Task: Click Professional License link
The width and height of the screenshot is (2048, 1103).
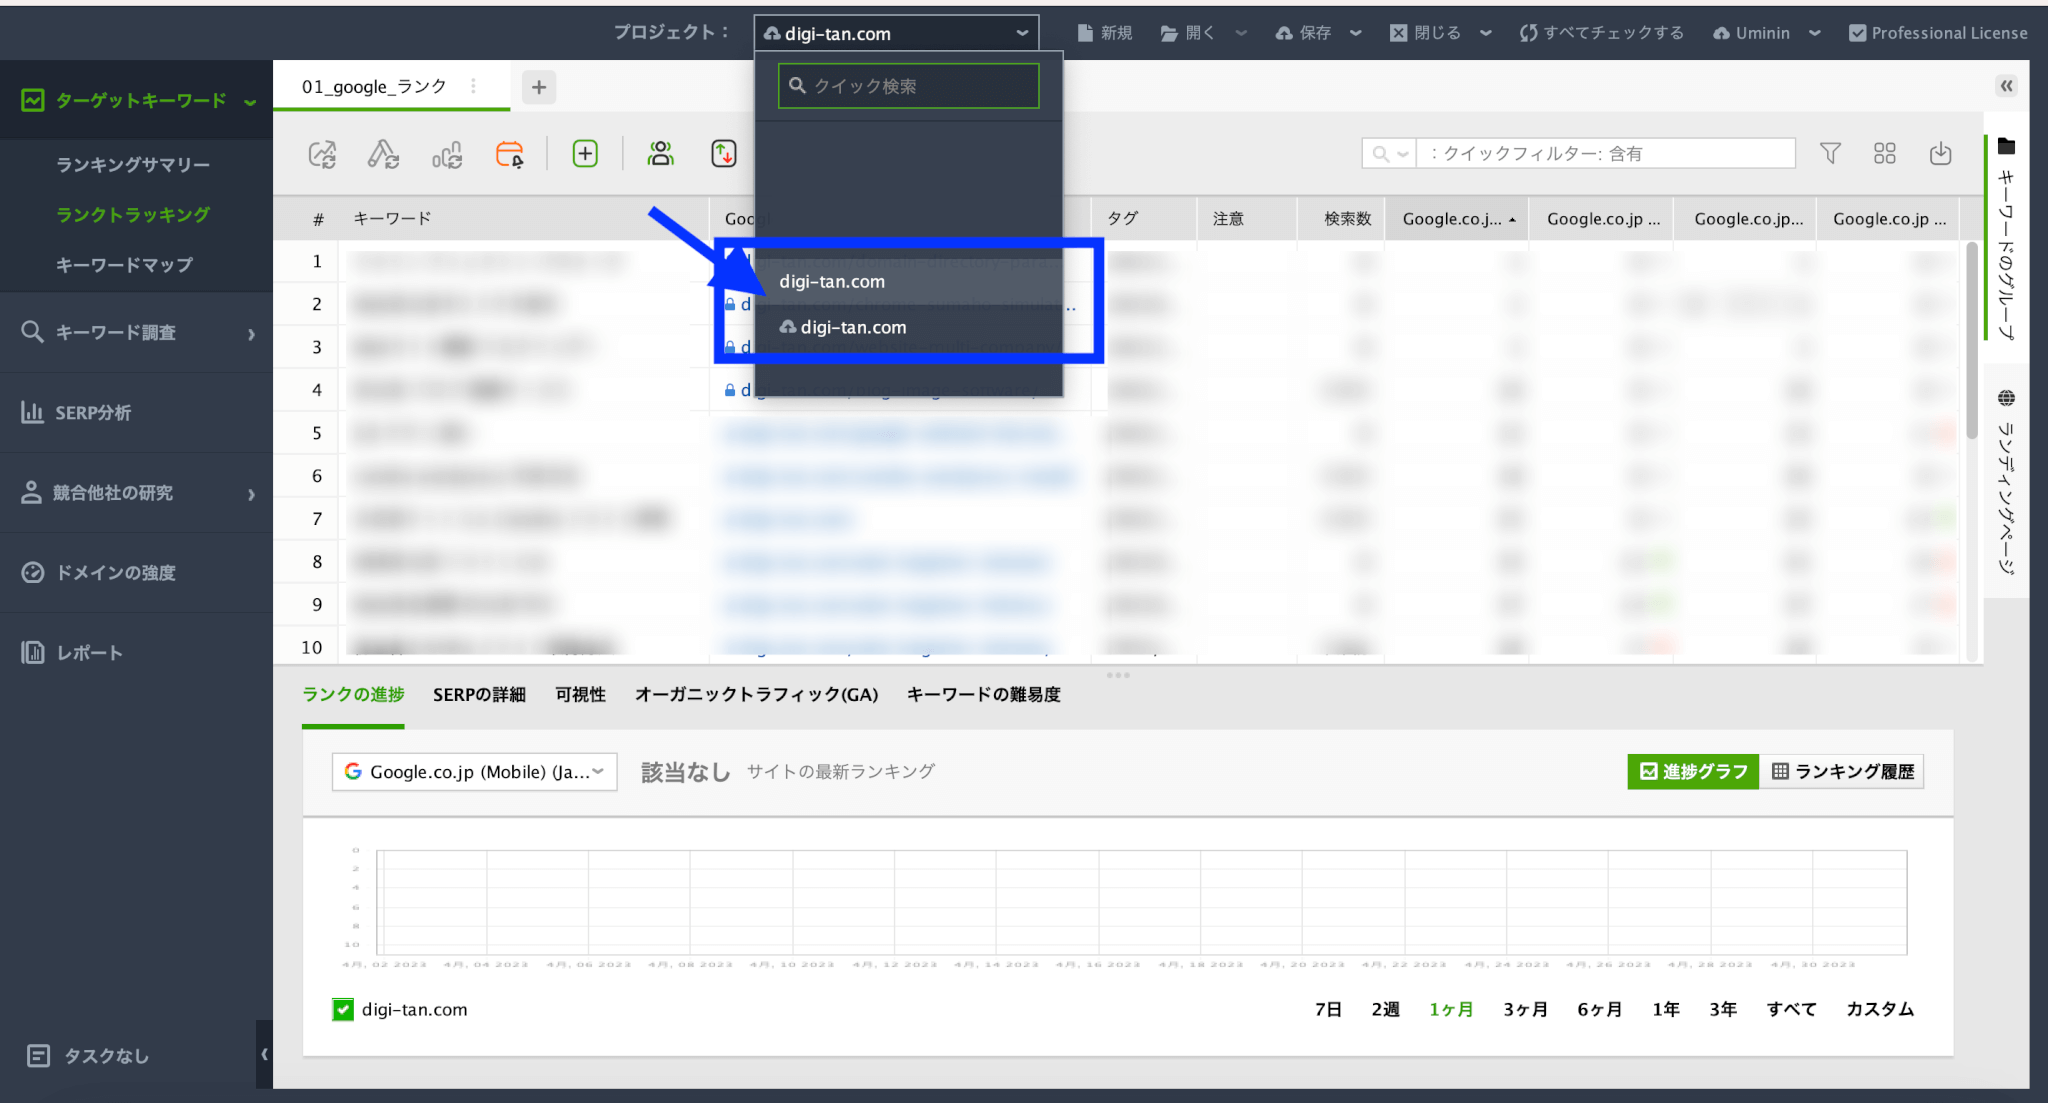Action: 1938,33
